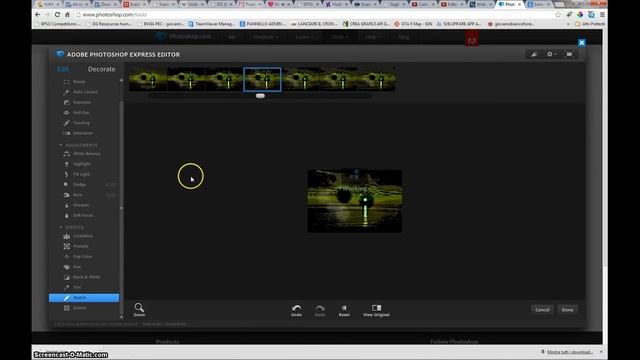Screen dimensions: 640x360
Task: Switch to the Edit tab
Action: pos(63,69)
